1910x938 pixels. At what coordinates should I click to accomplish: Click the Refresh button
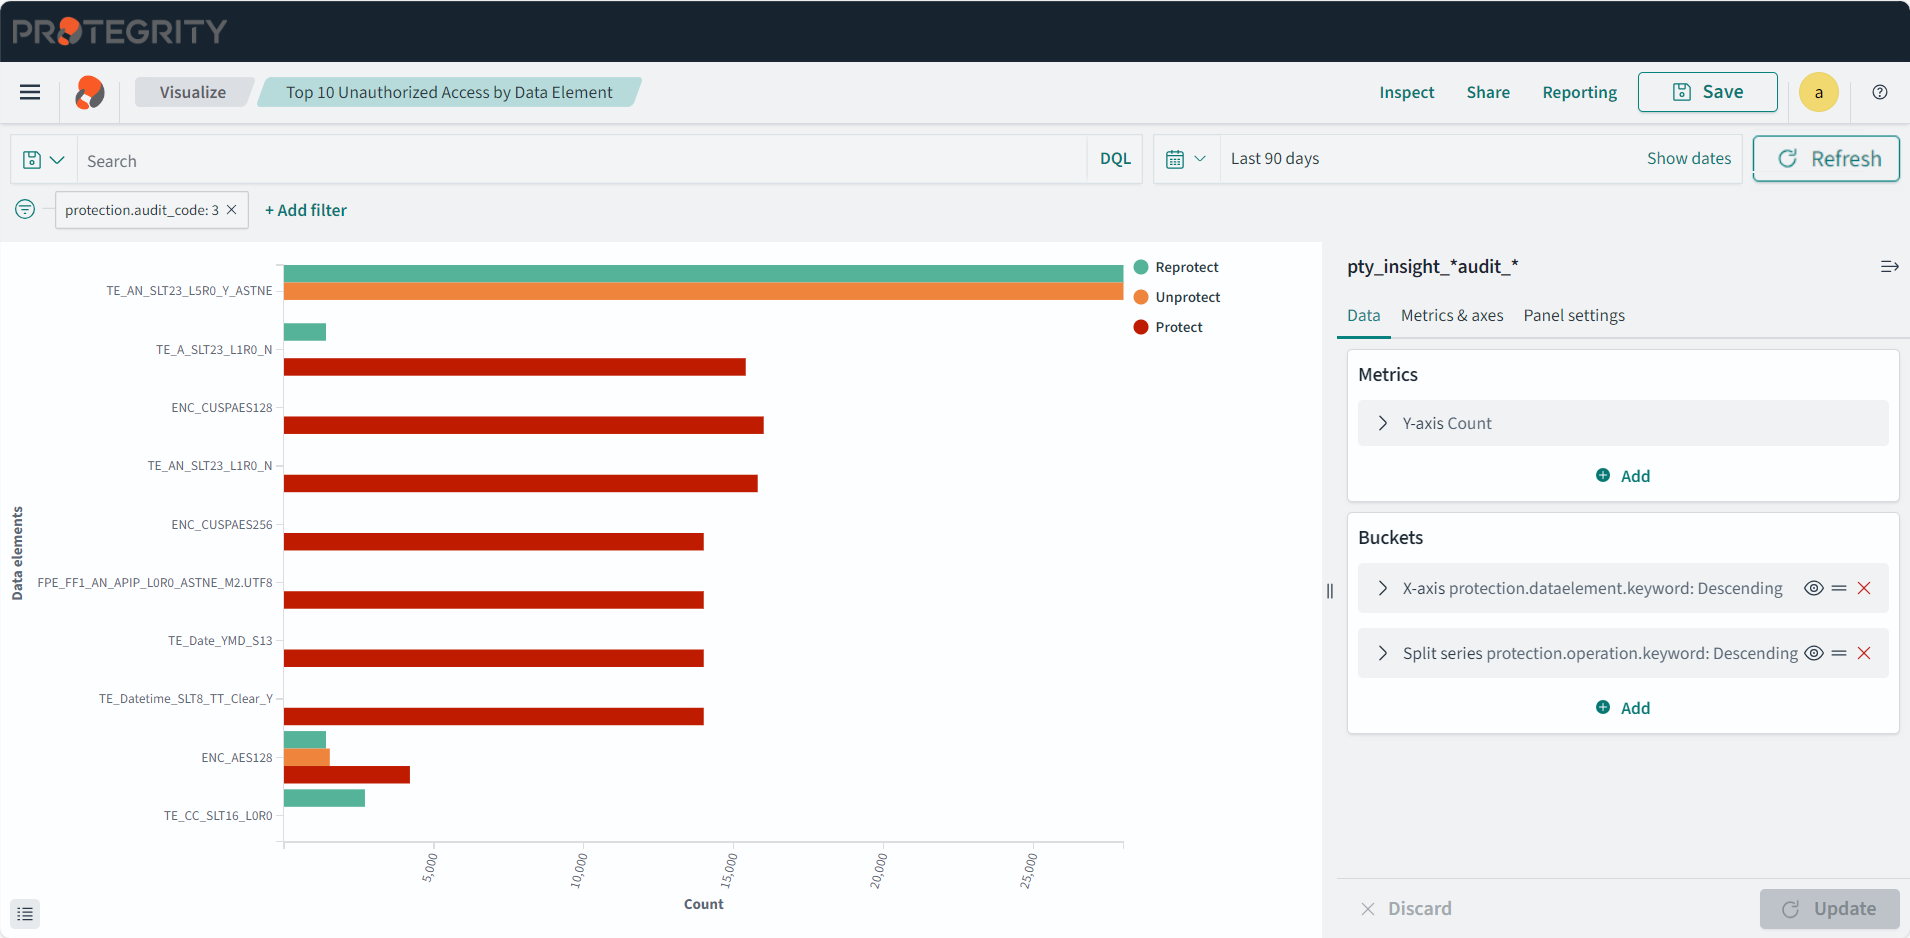click(1826, 159)
